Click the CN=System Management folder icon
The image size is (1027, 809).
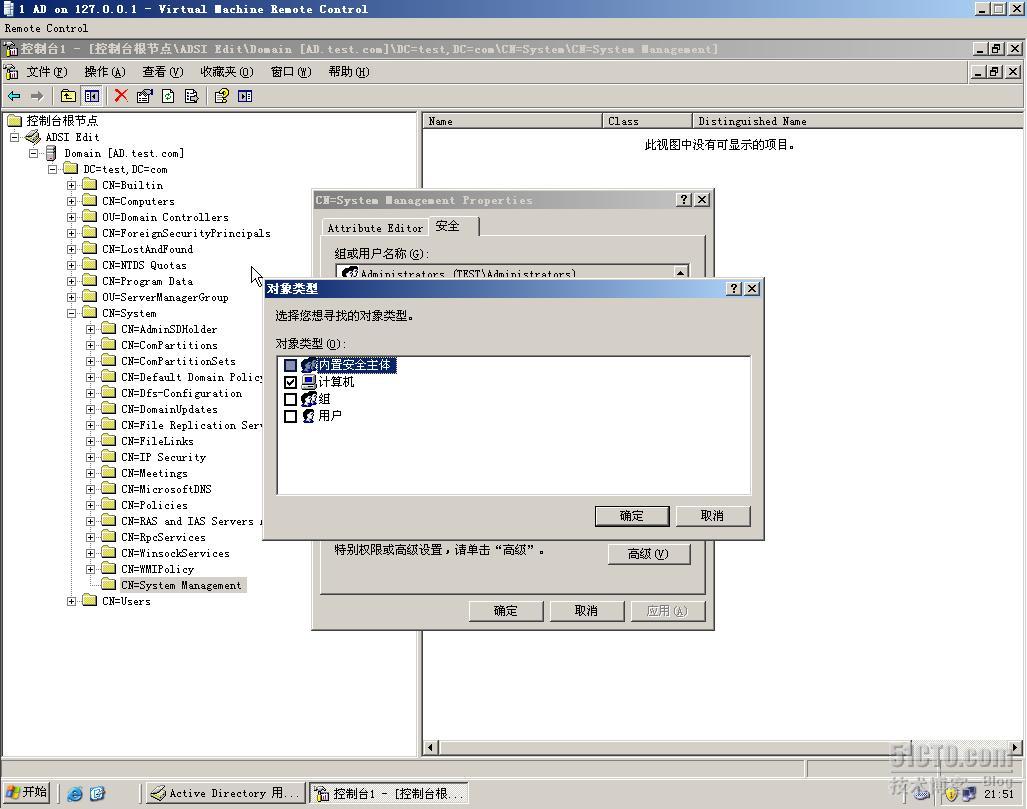pos(109,585)
